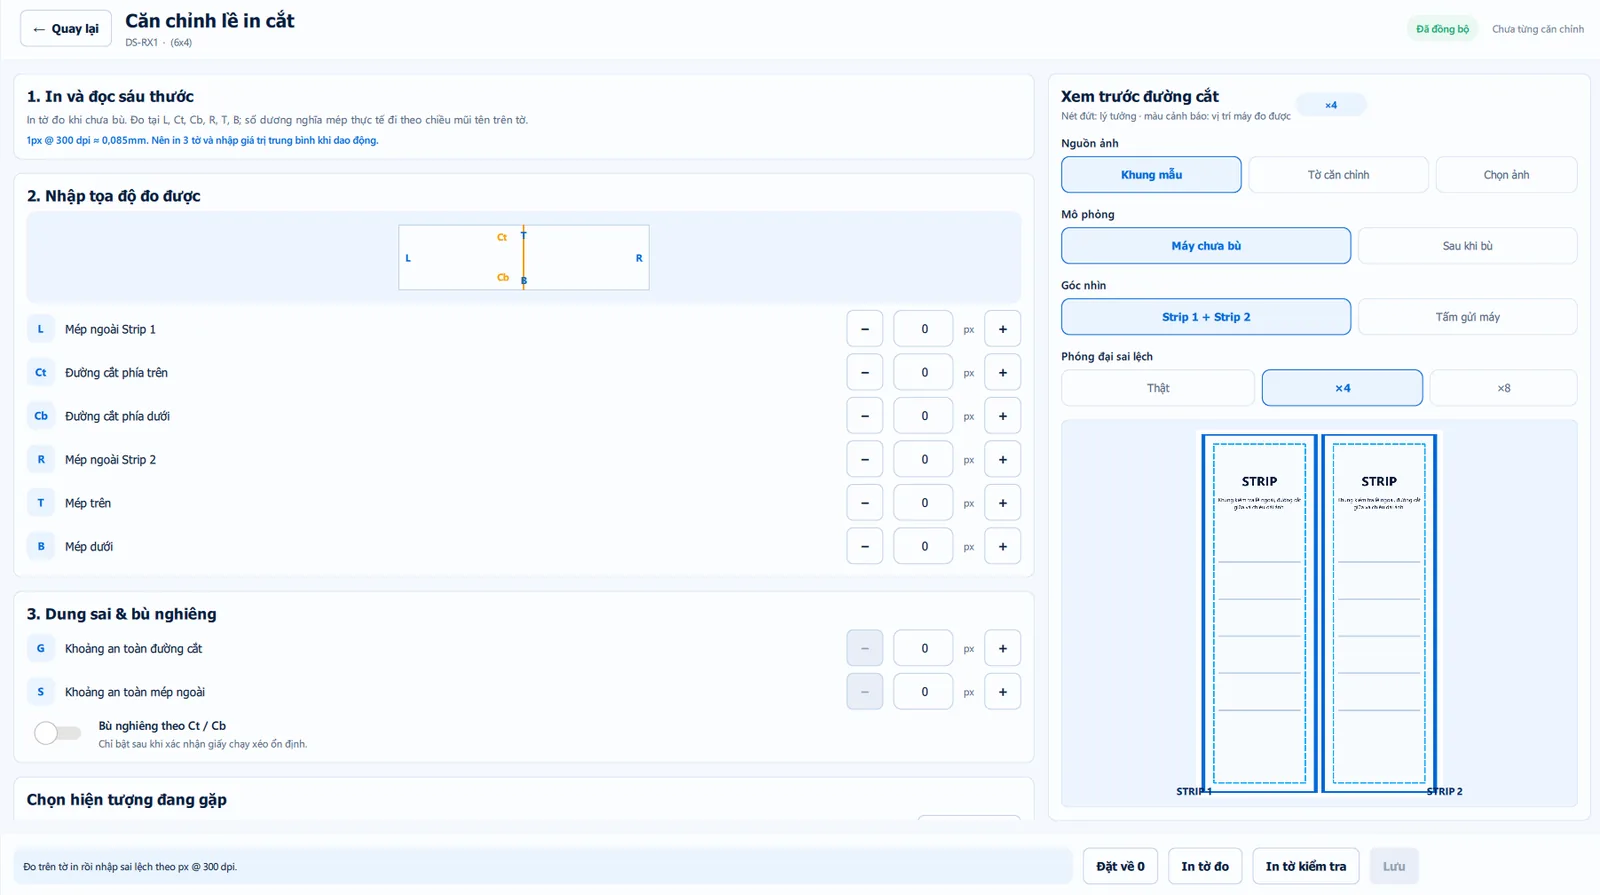Set error magnification to ×4
Image resolution: width=1600 pixels, height=895 pixels.
click(x=1342, y=388)
